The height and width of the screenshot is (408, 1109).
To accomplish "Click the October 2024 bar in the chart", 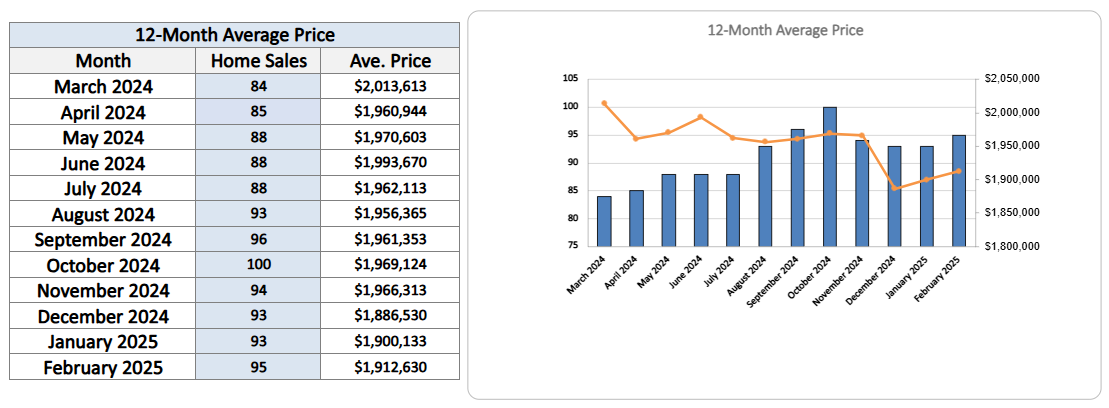I will coord(830,177).
